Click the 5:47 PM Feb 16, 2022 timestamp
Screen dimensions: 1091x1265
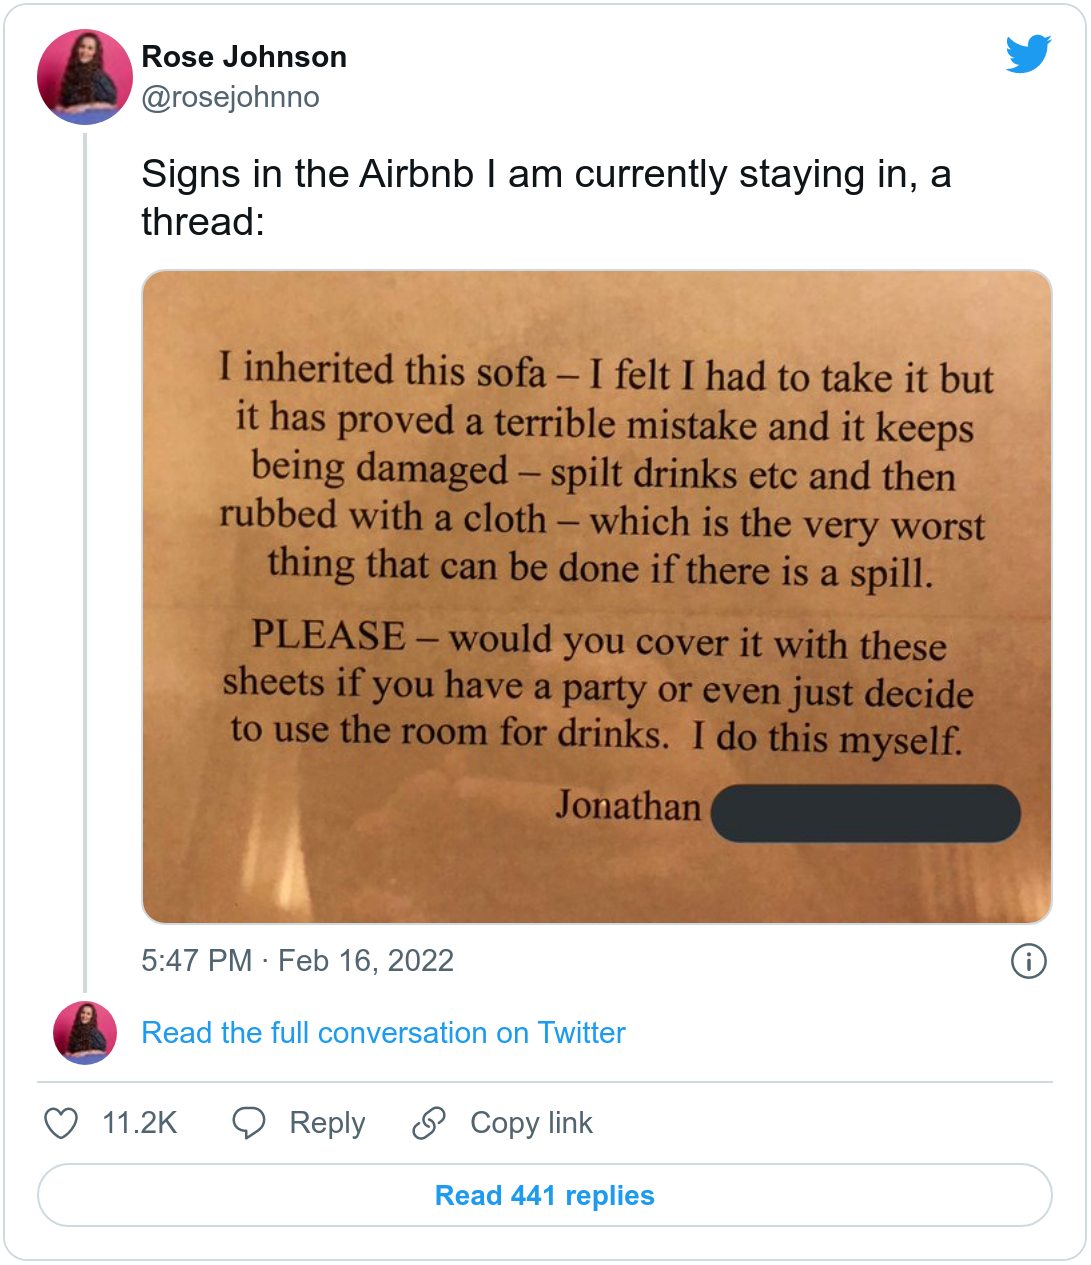297,961
